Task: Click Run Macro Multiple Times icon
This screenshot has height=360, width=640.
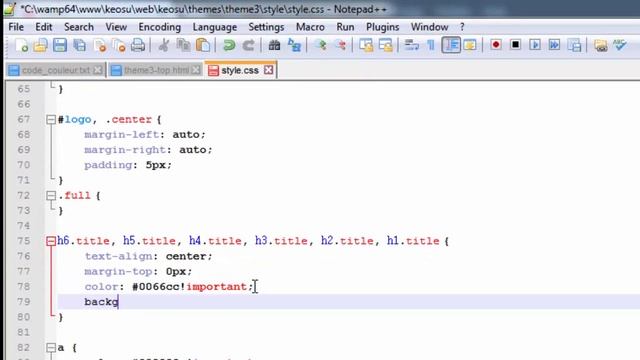Action: click(x=554, y=45)
